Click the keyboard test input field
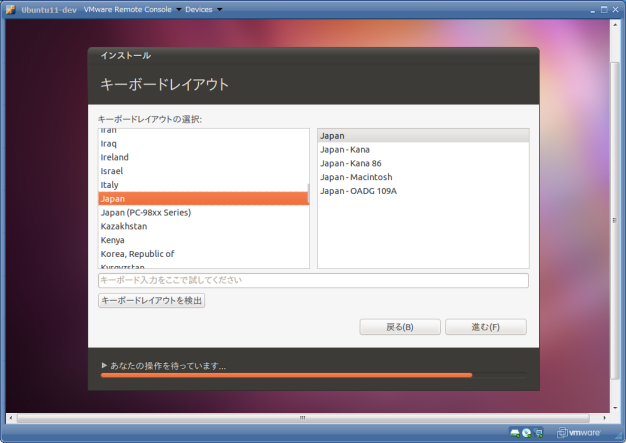This screenshot has height=443, width=626. click(313, 280)
